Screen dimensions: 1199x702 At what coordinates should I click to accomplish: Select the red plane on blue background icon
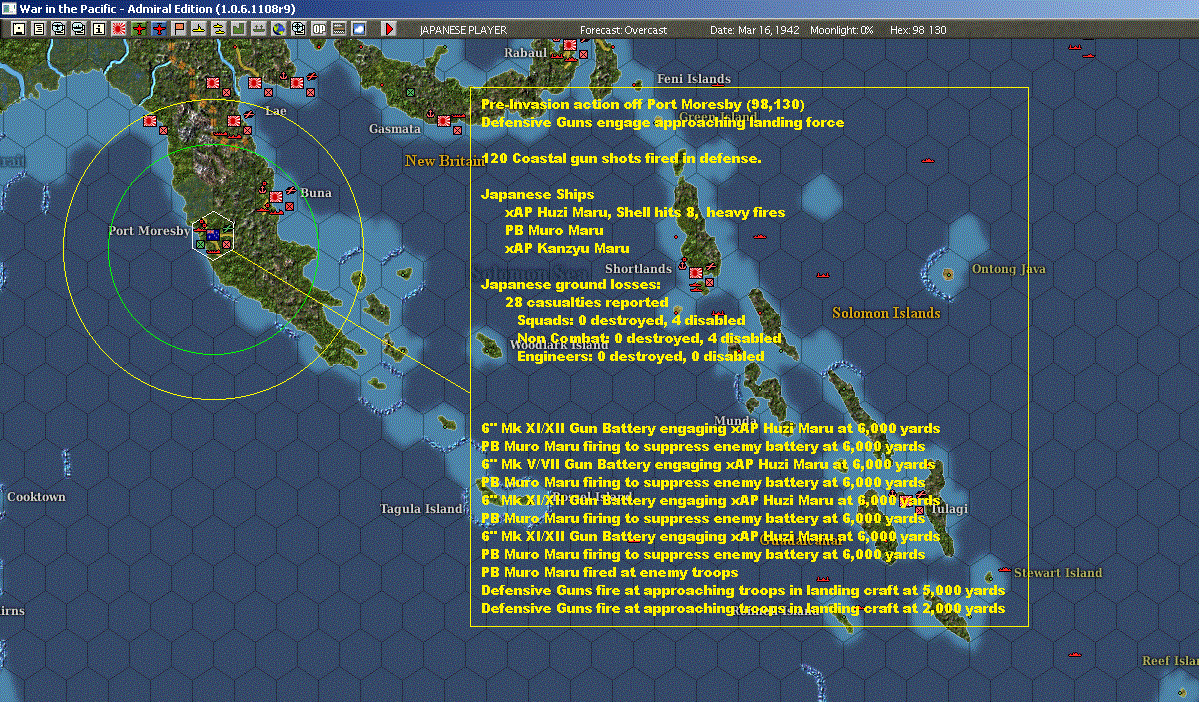(x=159, y=29)
